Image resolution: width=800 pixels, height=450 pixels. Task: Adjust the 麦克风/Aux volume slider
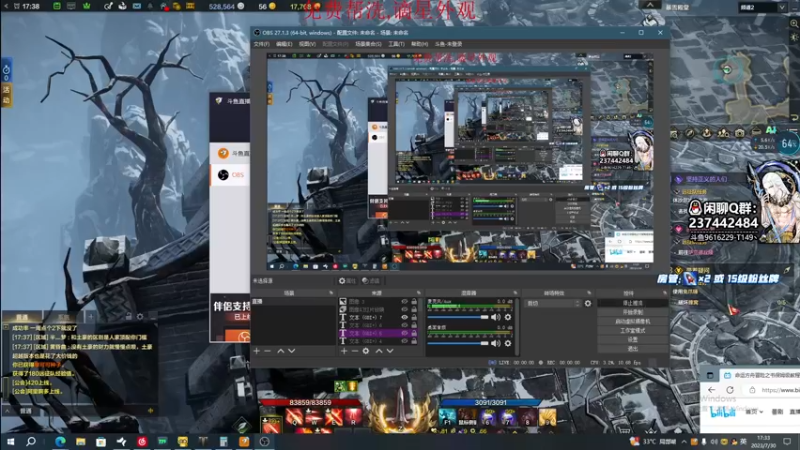(458, 317)
